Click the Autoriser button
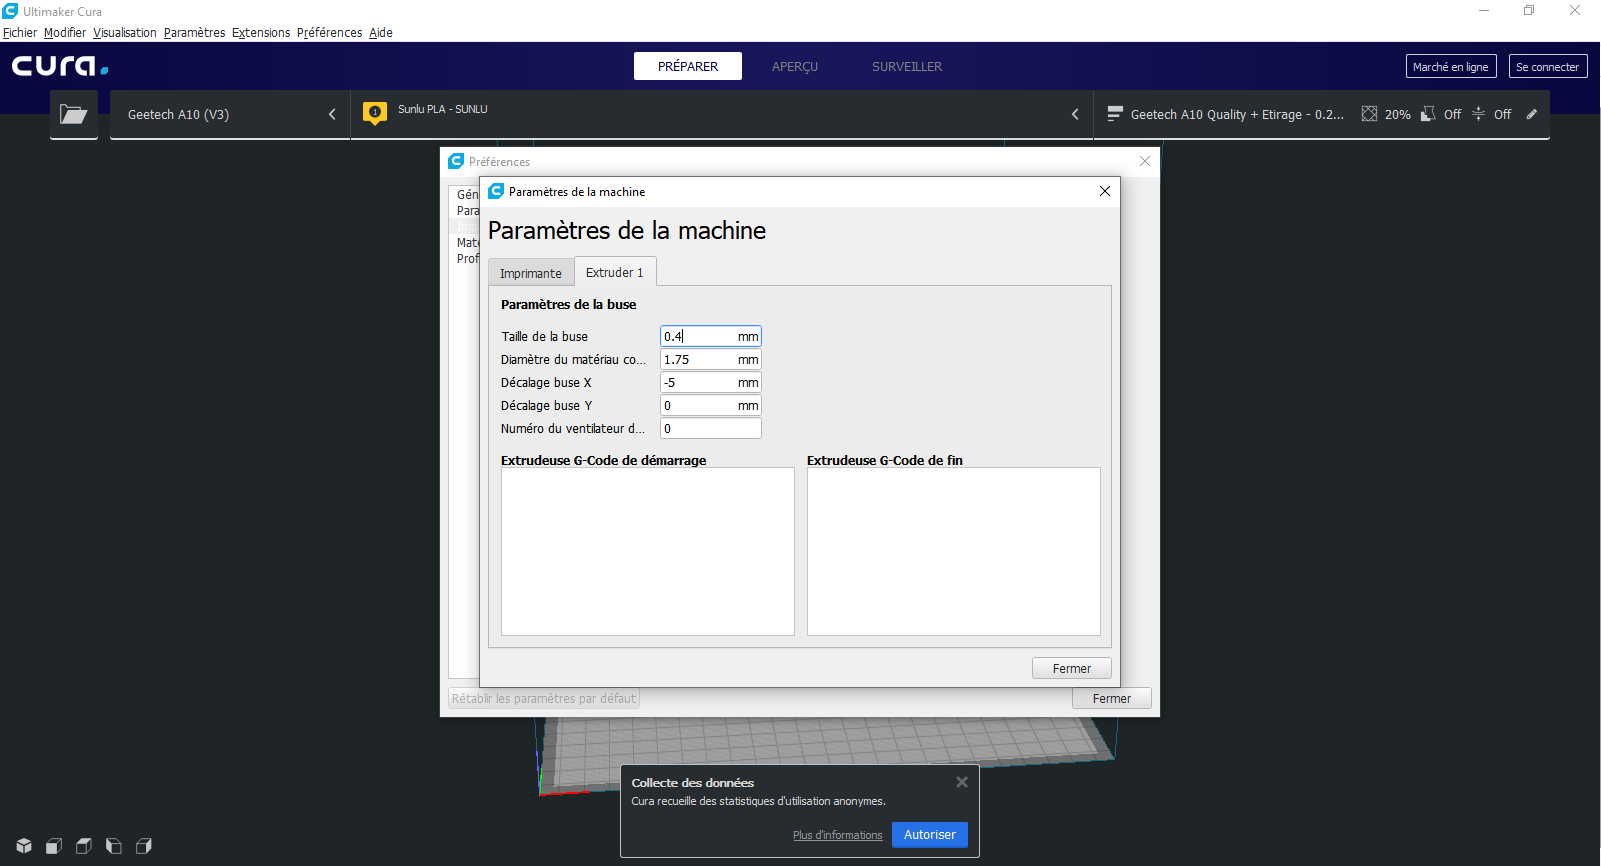The image size is (1601, 866). click(x=930, y=834)
